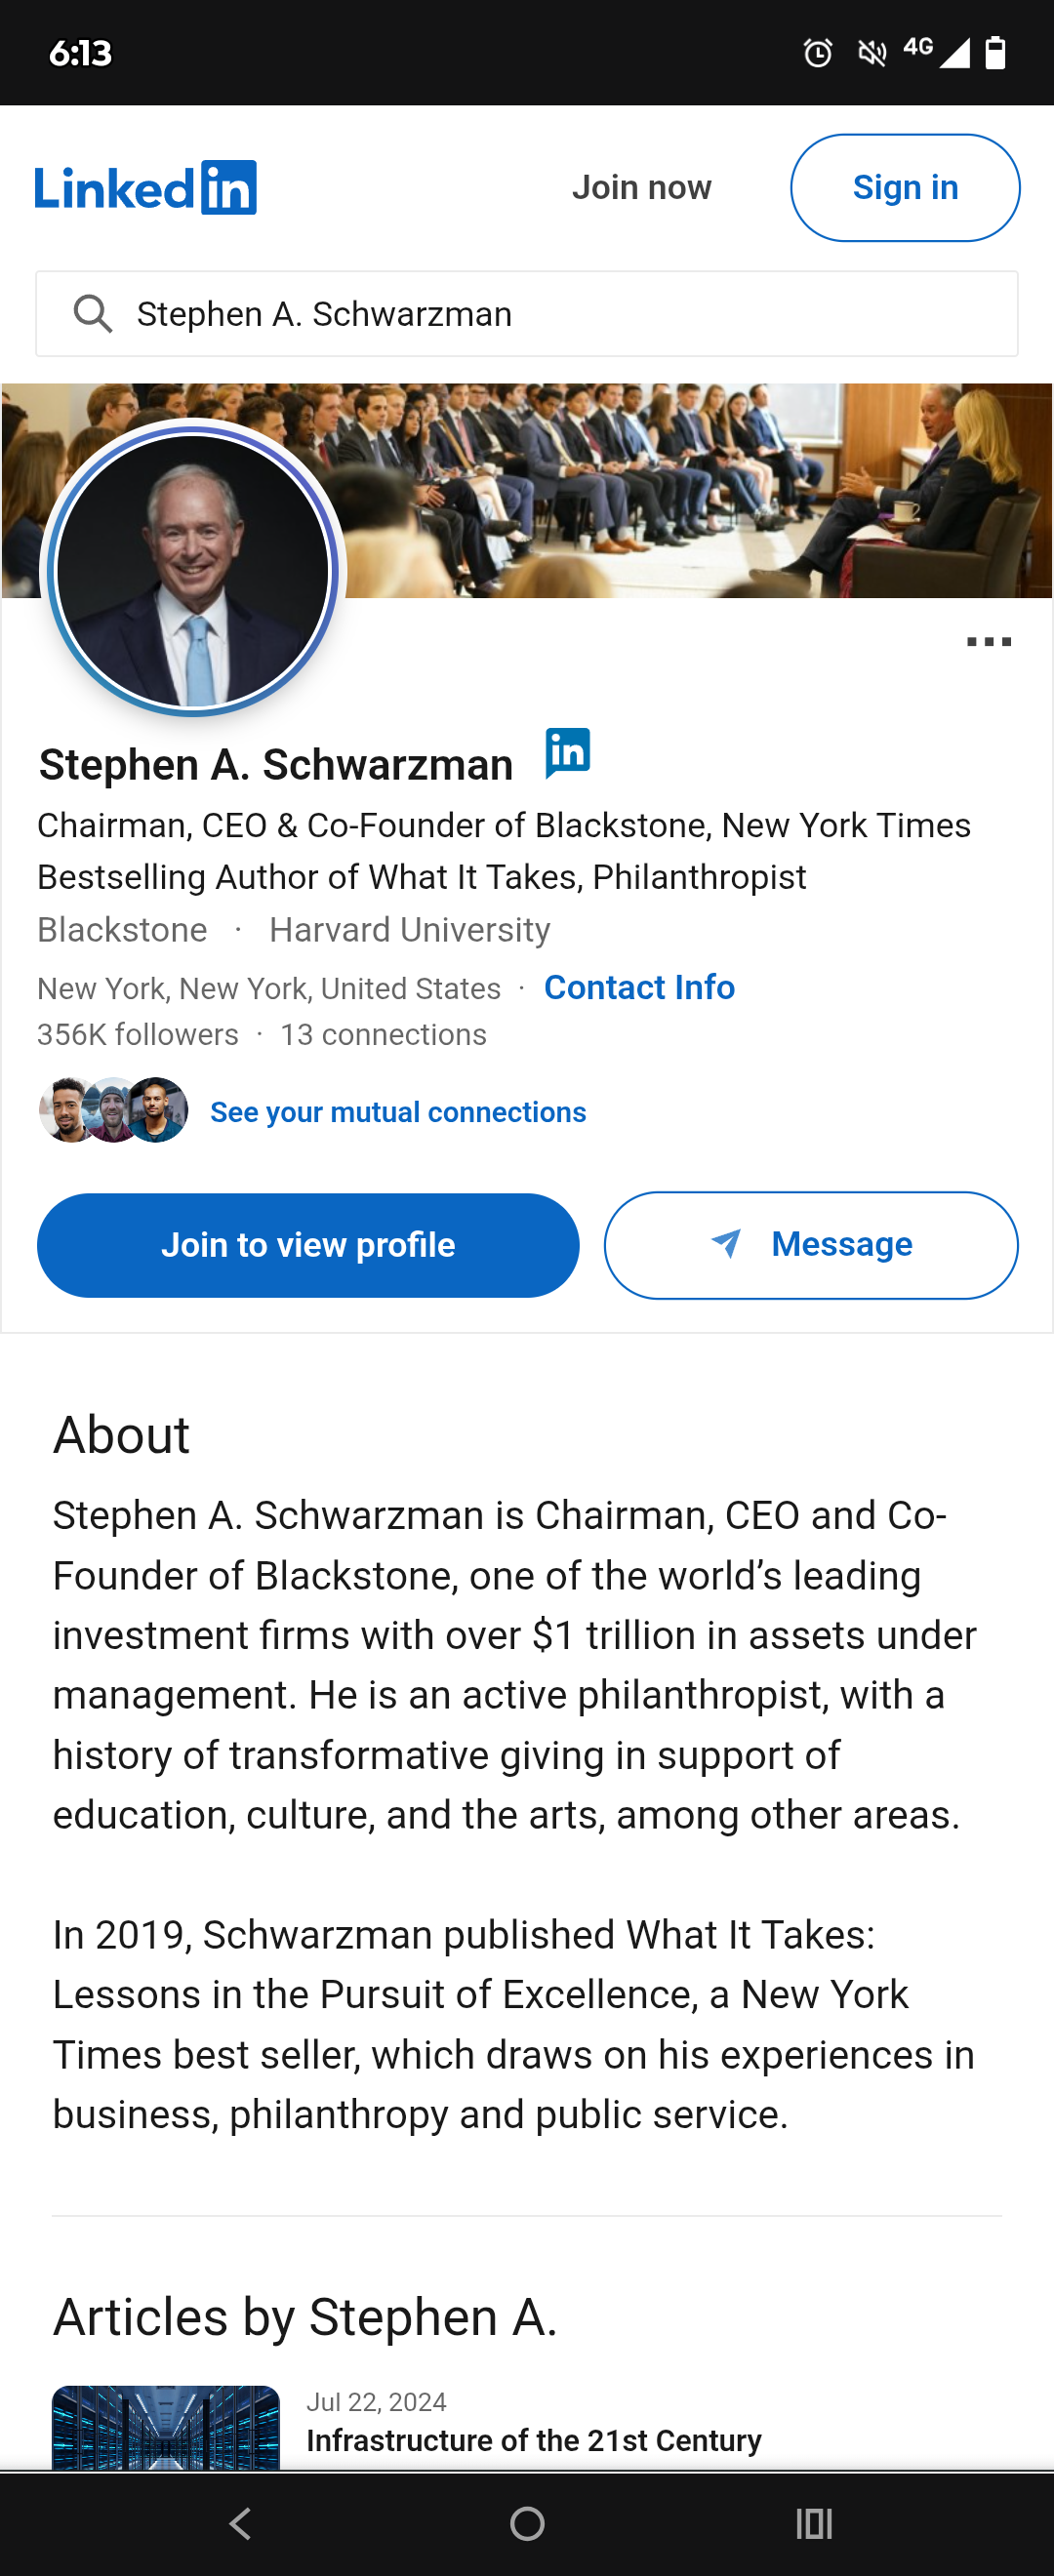
Task: Click Join to view profile button
Action: 308,1244
